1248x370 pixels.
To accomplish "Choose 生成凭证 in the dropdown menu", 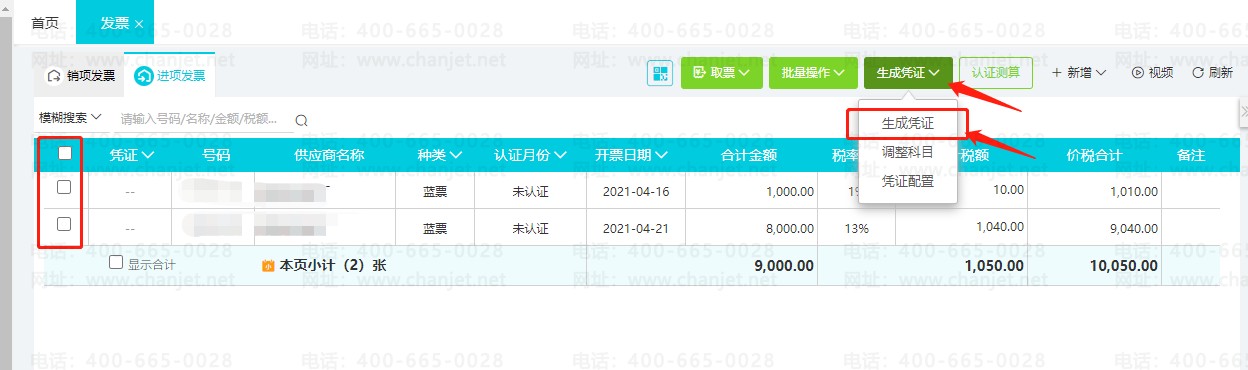I will pos(908,124).
